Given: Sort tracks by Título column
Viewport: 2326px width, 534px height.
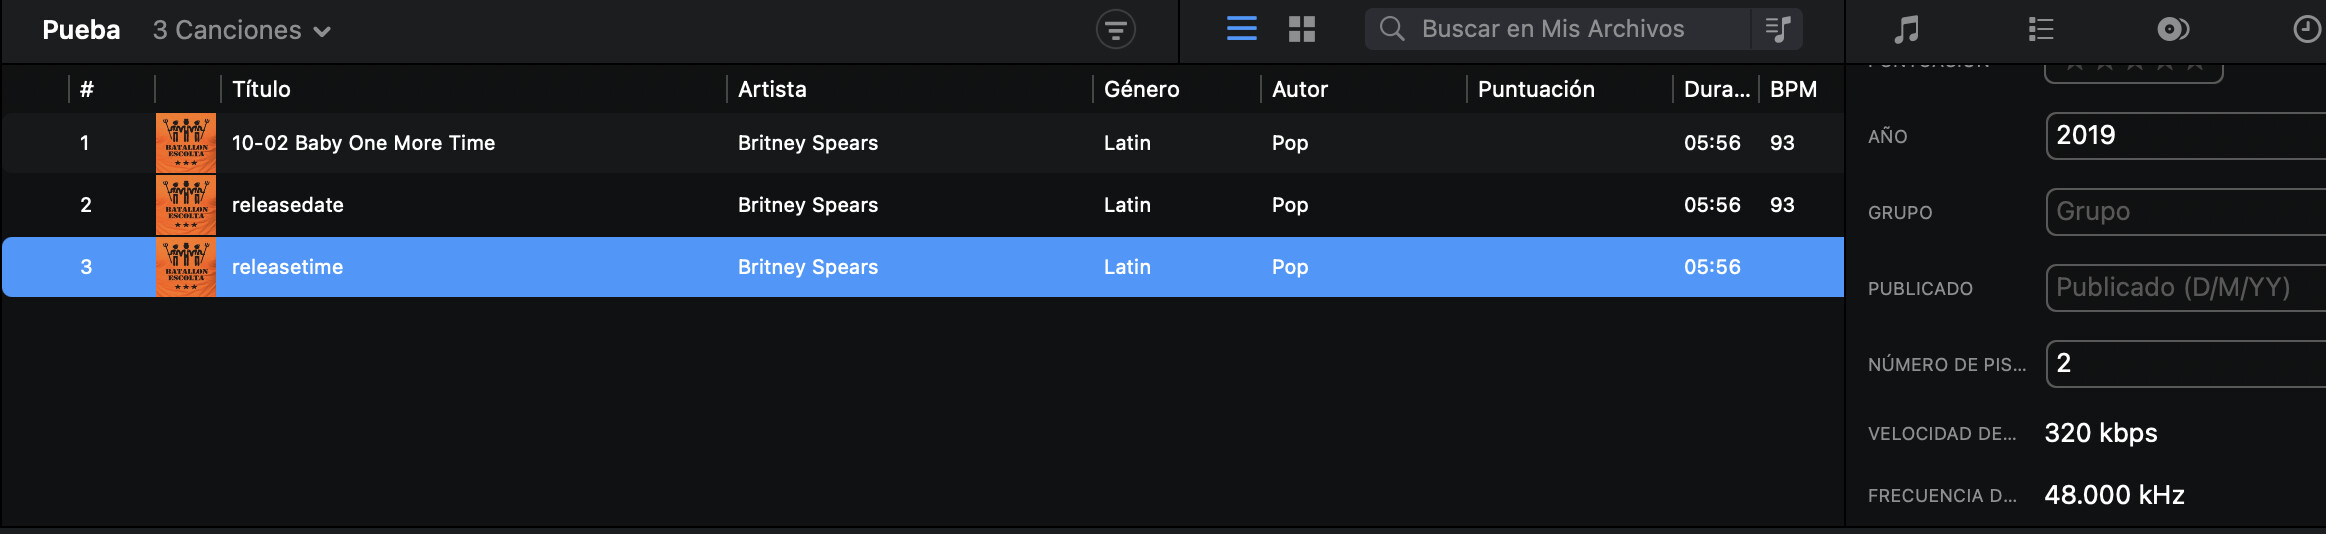Looking at the screenshot, I should (262, 89).
